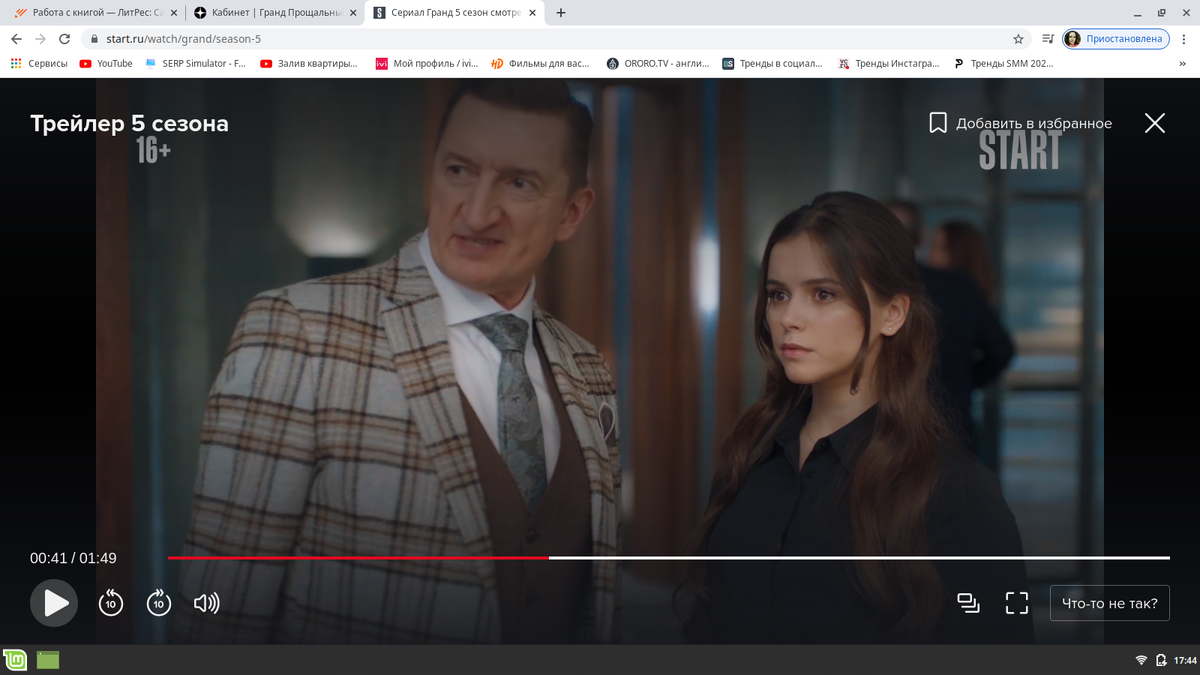Add the trailer via 'Добавить в избранное'

[1021, 123]
